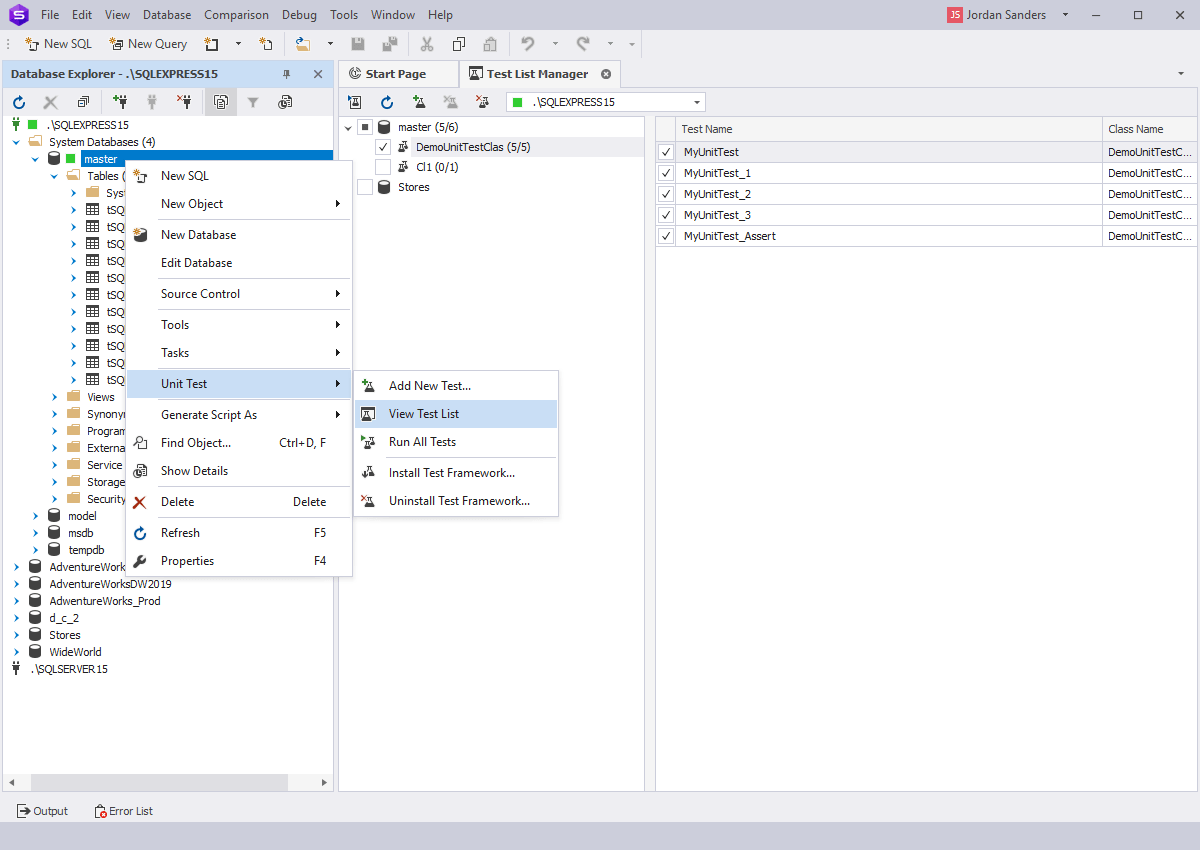Screen dimensions: 1200x850
Task: Uncheck the DemoUnitTestClas class checkbox
Action: [x=383, y=145]
